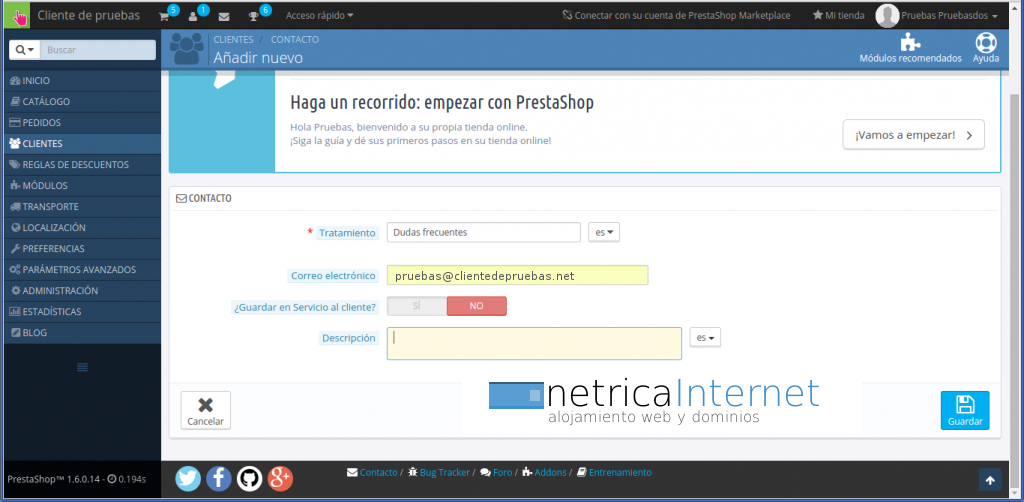Screen dimensions: 1024x502
Task: Open language dropdown next to Descripción
Action: click(x=705, y=338)
